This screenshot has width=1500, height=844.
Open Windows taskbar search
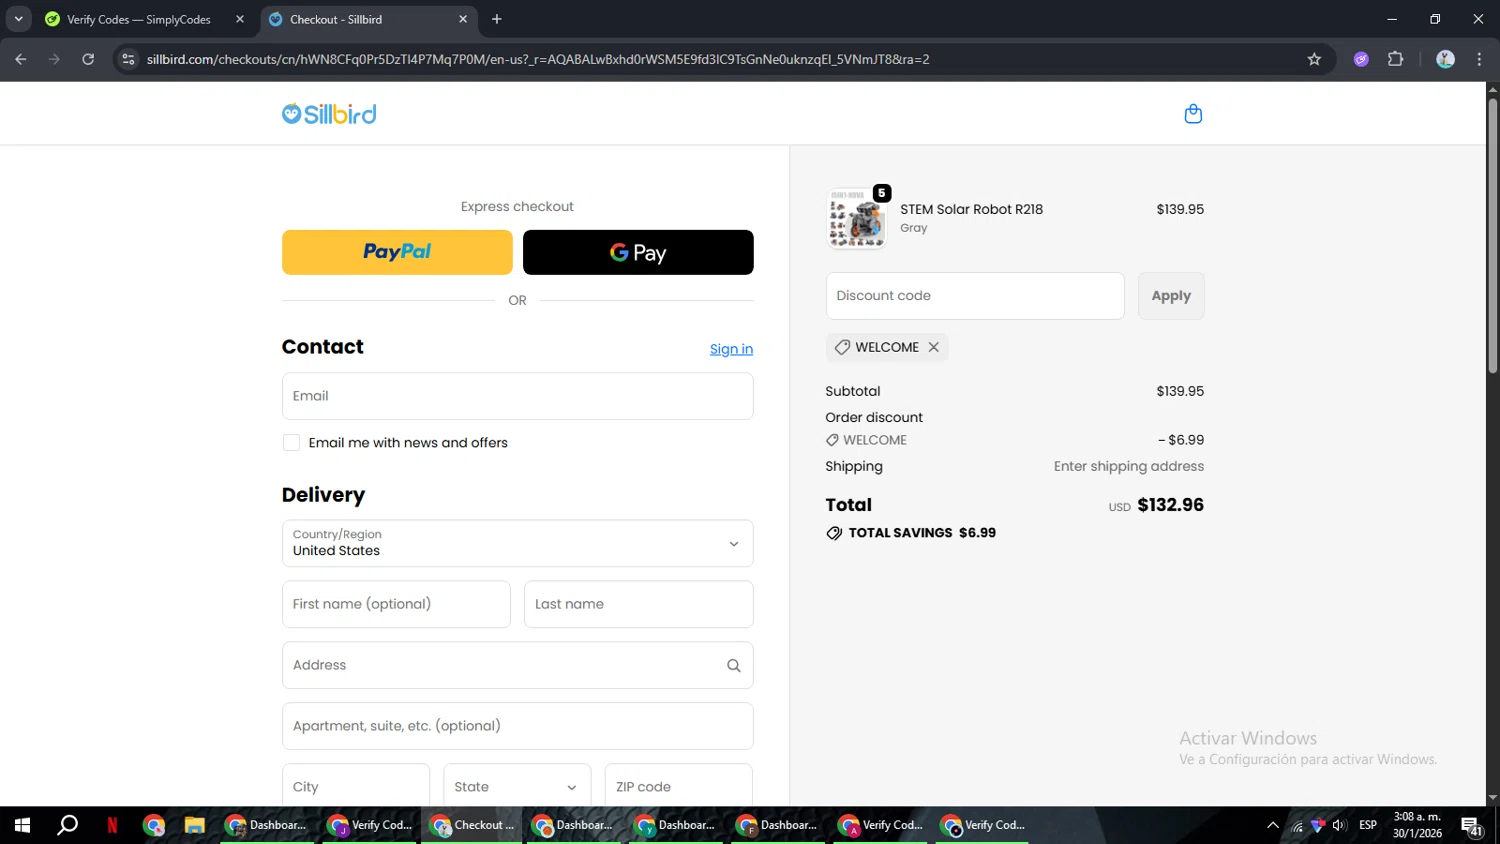coord(67,825)
